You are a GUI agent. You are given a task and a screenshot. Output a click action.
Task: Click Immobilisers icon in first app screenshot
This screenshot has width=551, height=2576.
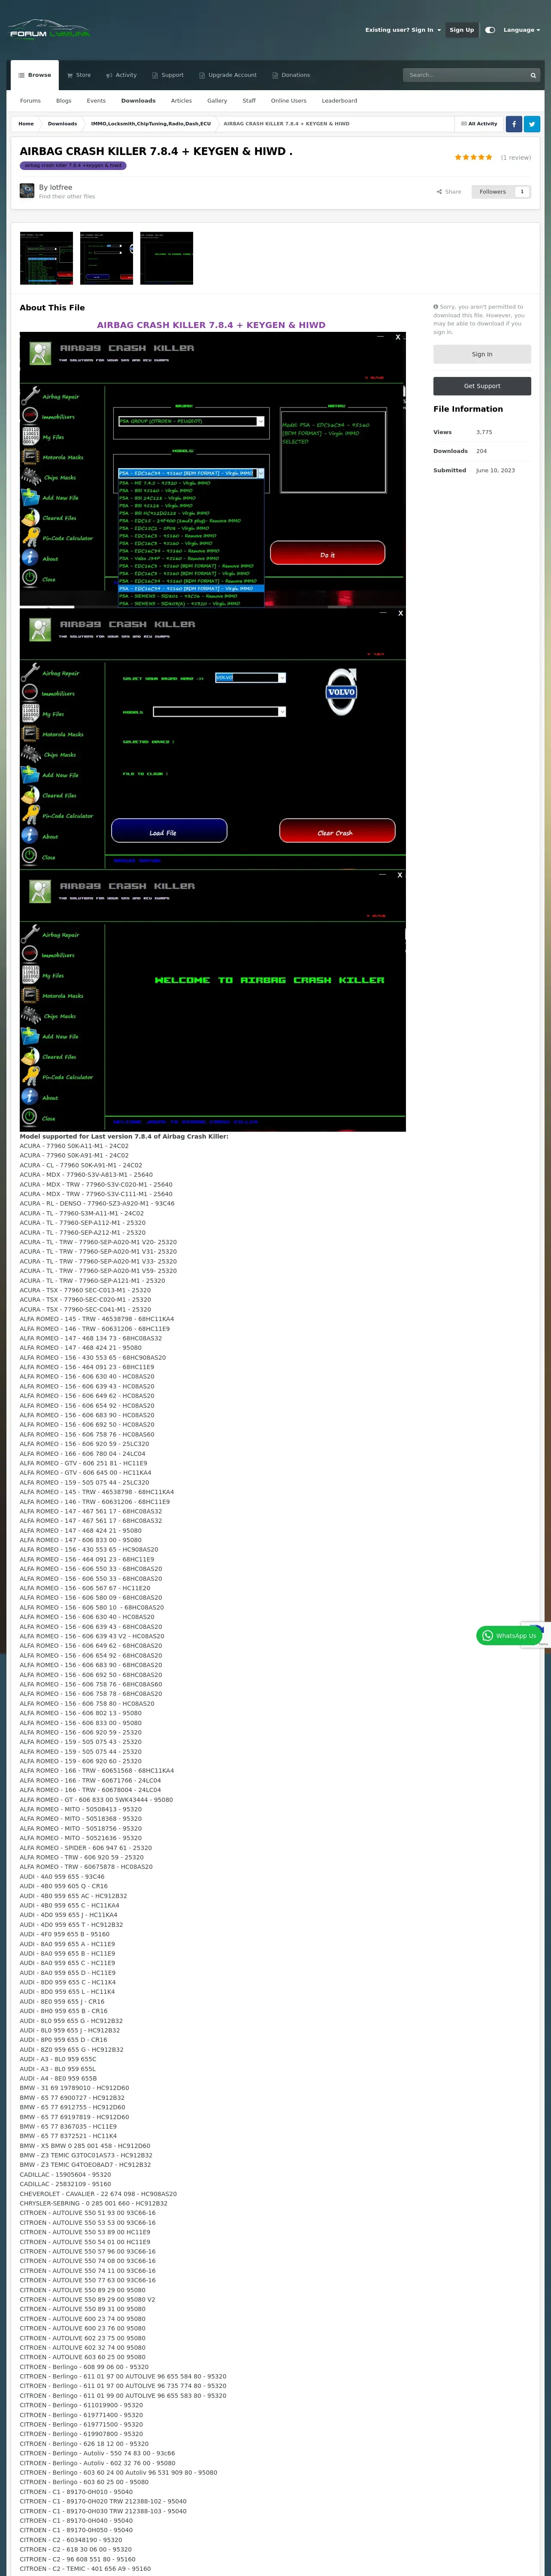(31, 416)
